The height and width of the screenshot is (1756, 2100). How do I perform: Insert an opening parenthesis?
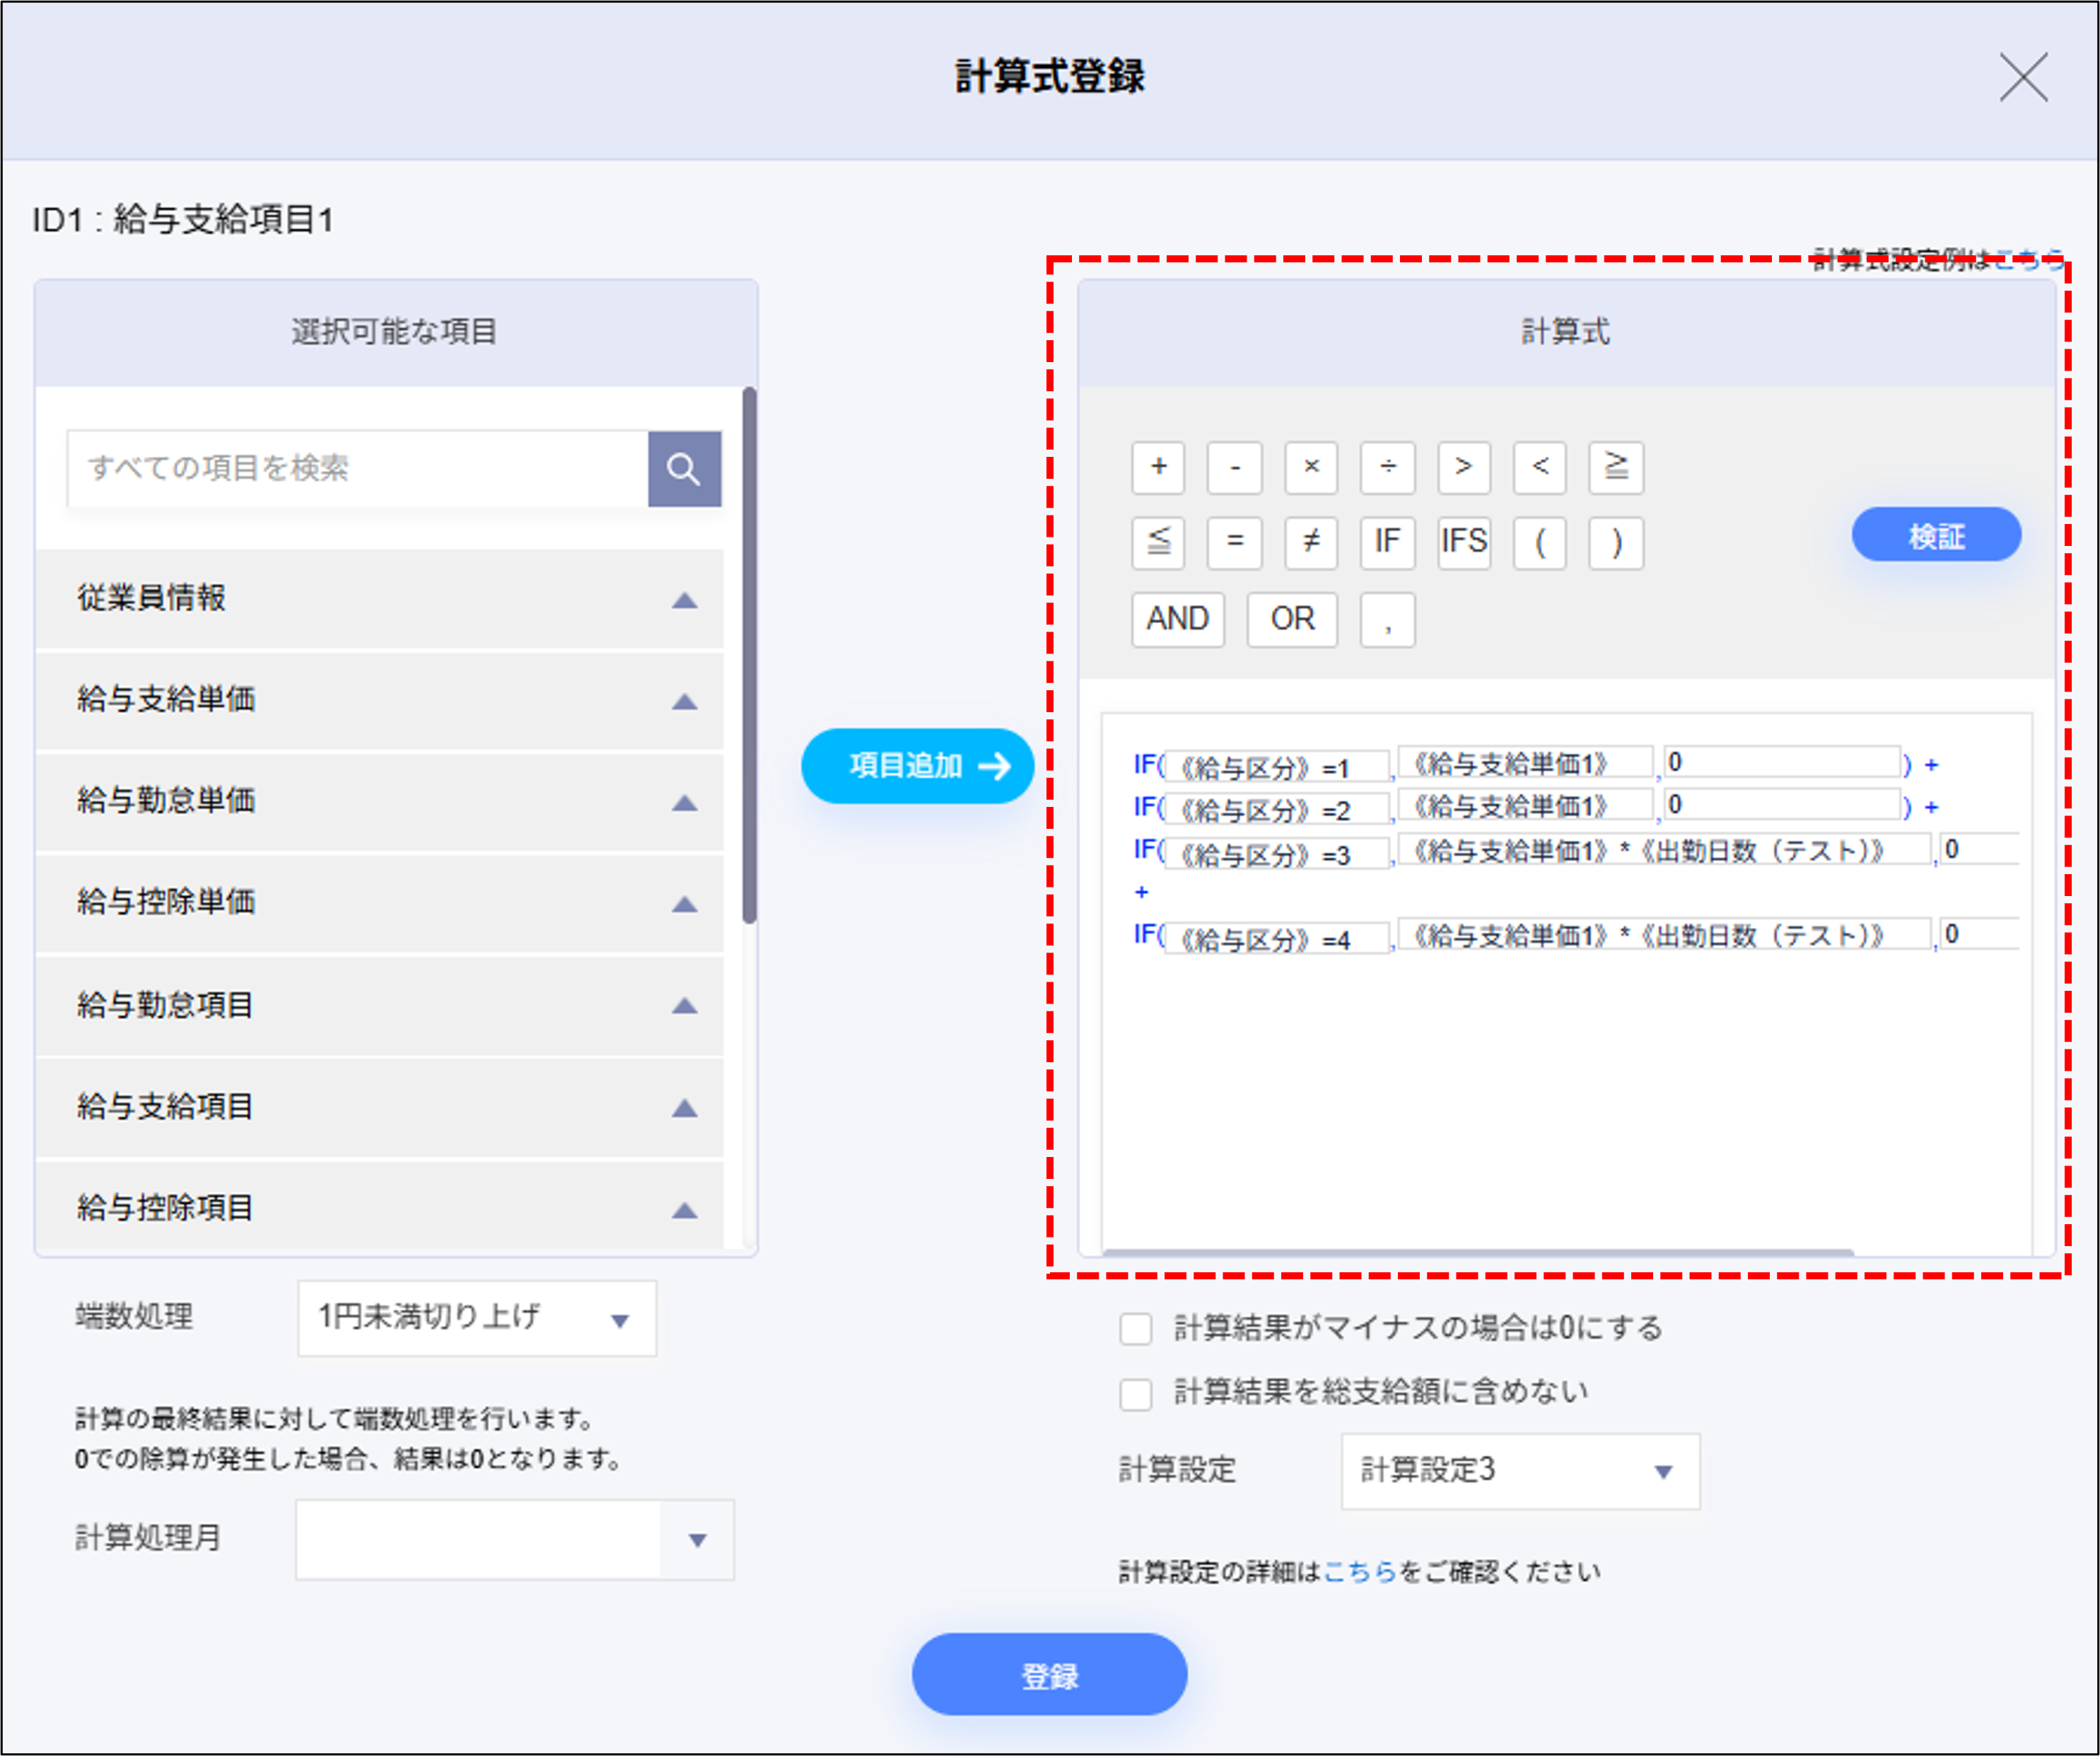(x=1539, y=543)
